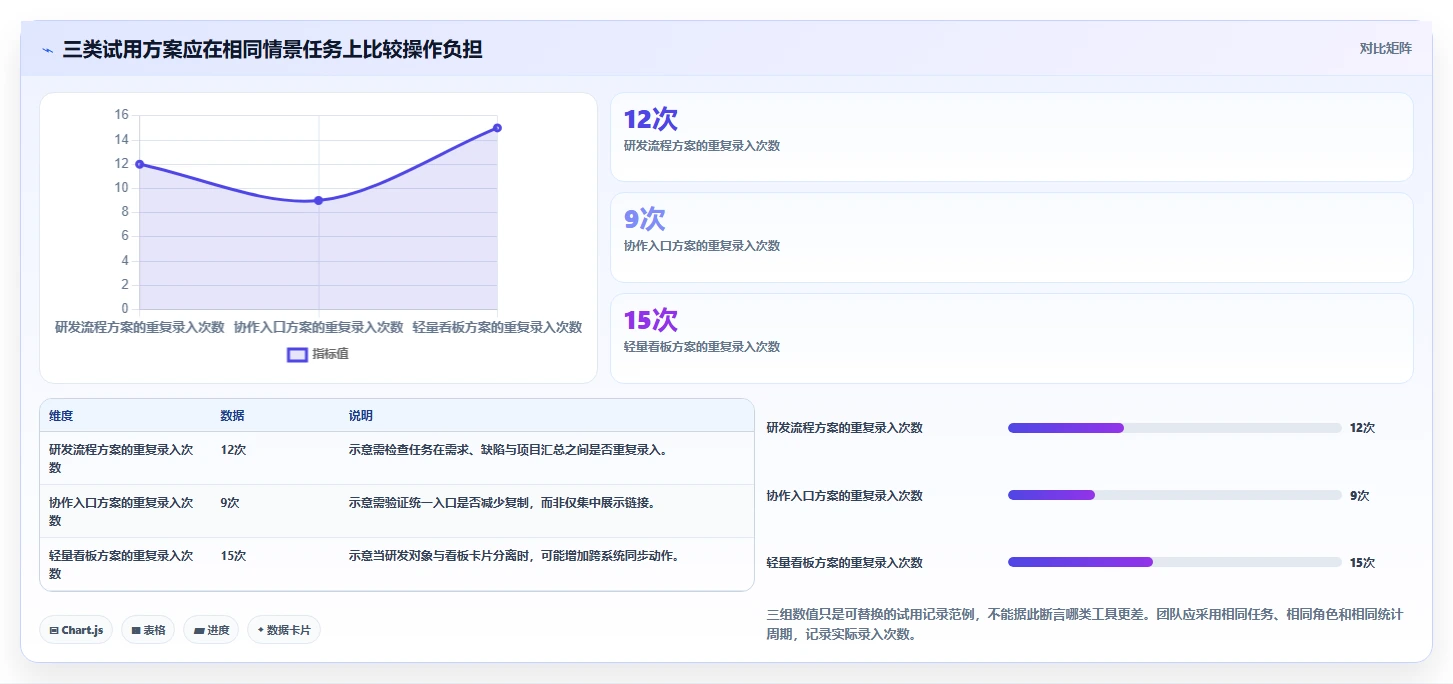1453x684 pixels.
Task: Click the 研发流程方案 progress bar
Action: (1175, 428)
